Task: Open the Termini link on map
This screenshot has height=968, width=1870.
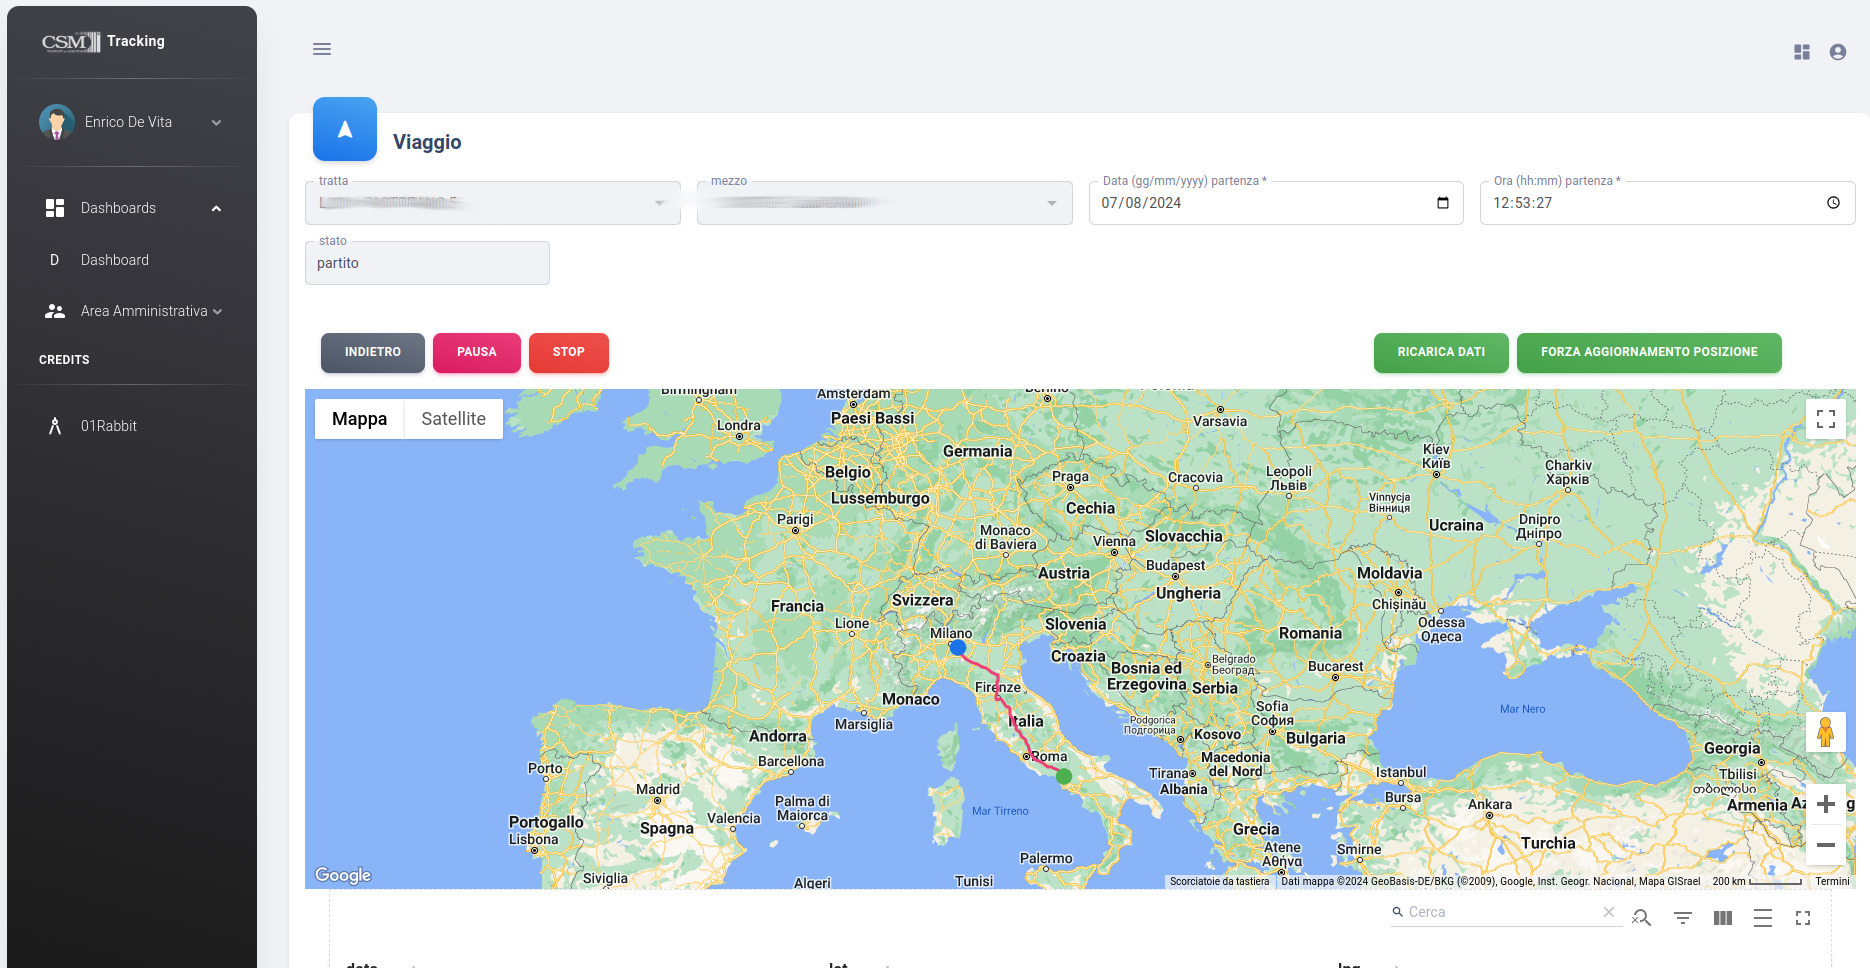Action: 1832,881
